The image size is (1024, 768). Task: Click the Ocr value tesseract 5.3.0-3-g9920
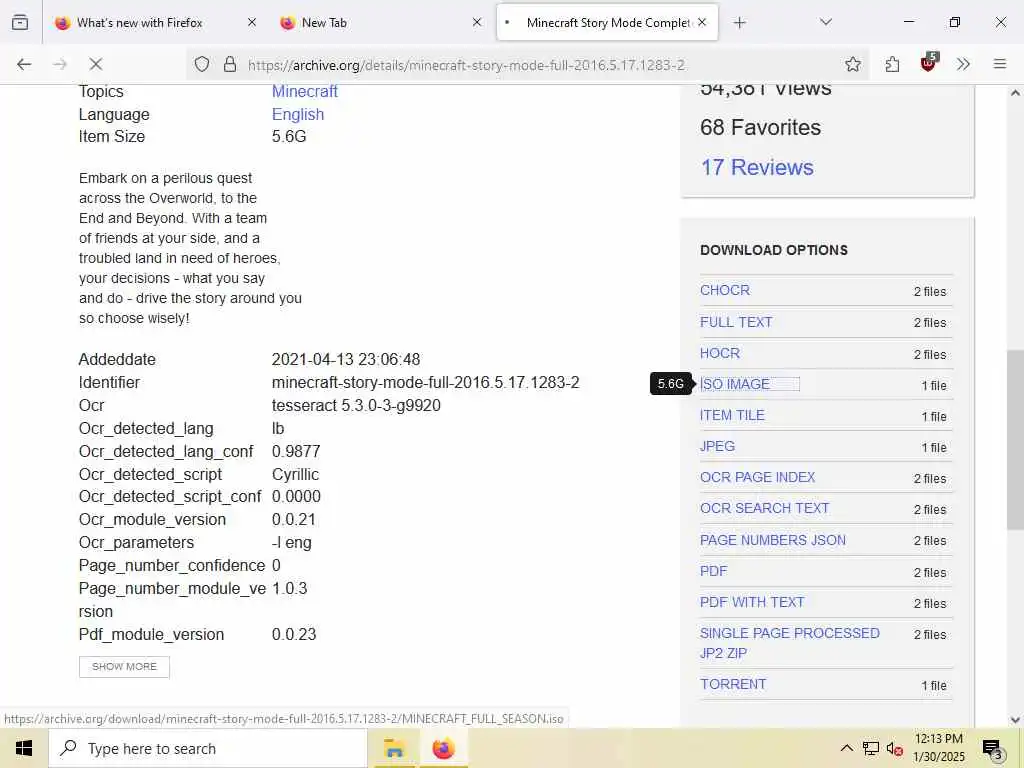pyautogui.click(x=356, y=406)
